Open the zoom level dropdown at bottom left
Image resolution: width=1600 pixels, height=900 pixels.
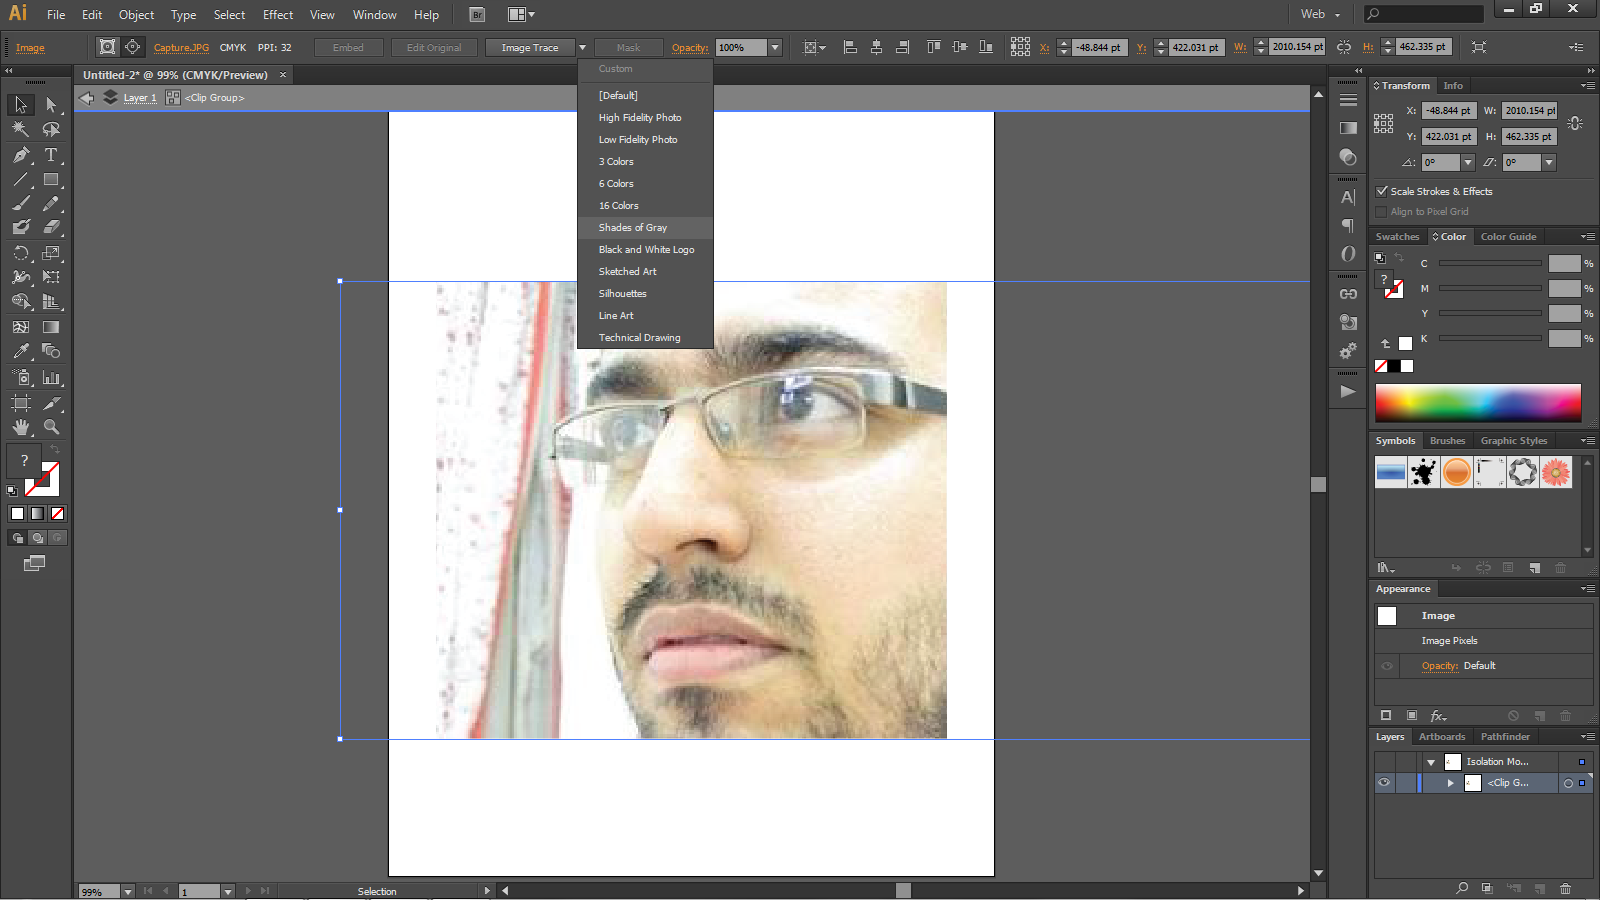tap(127, 891)
